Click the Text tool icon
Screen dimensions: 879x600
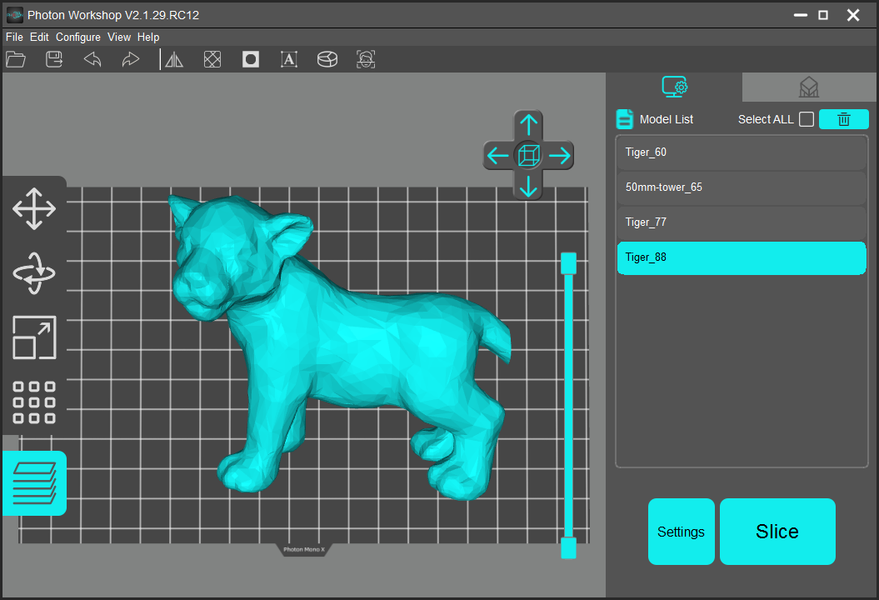point(289,59)
